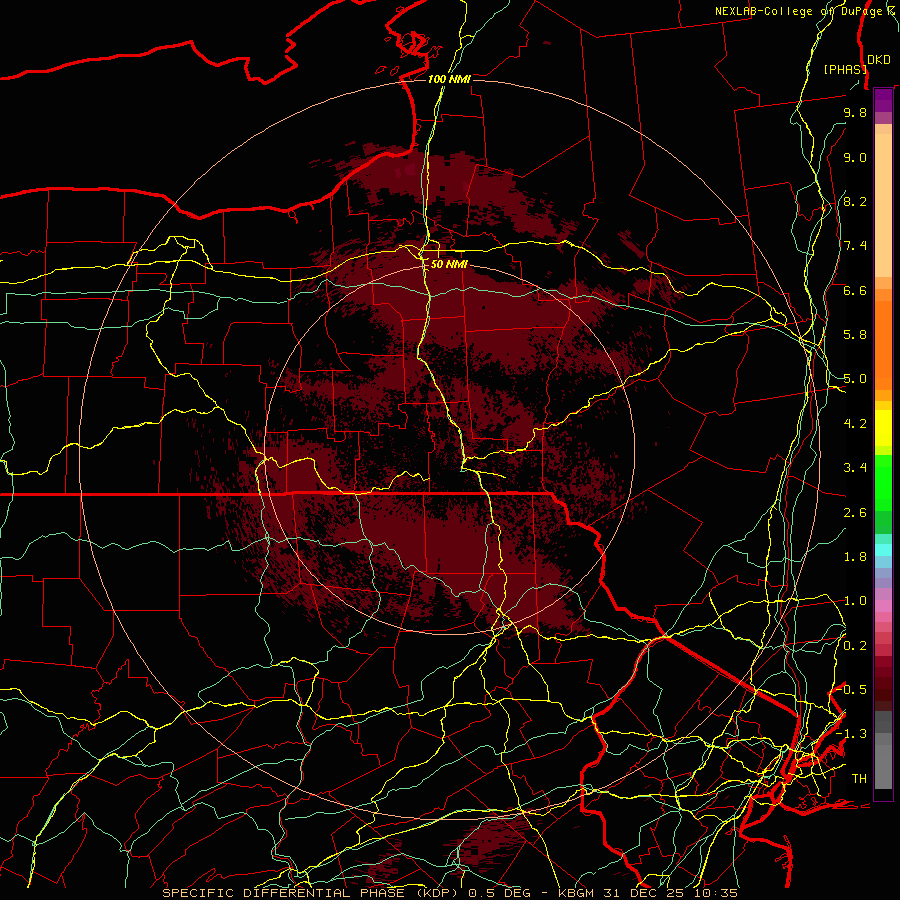
Task: Click the 0.2 scale label
Action: point(855,646)
